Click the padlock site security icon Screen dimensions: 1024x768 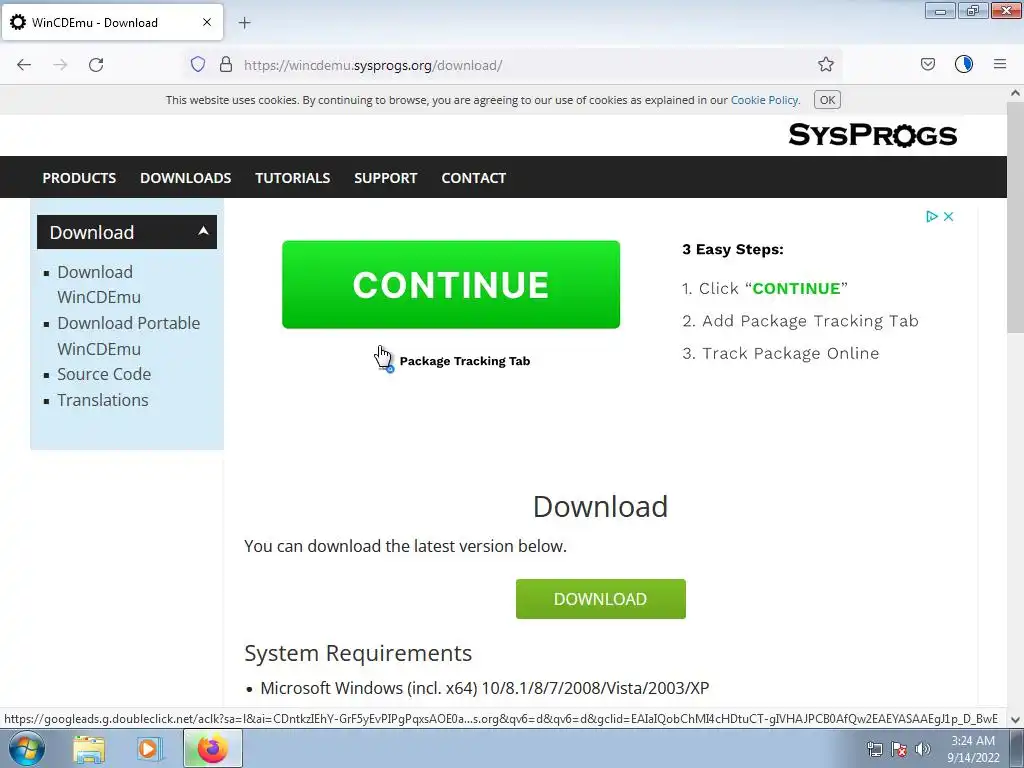(226, 64)
